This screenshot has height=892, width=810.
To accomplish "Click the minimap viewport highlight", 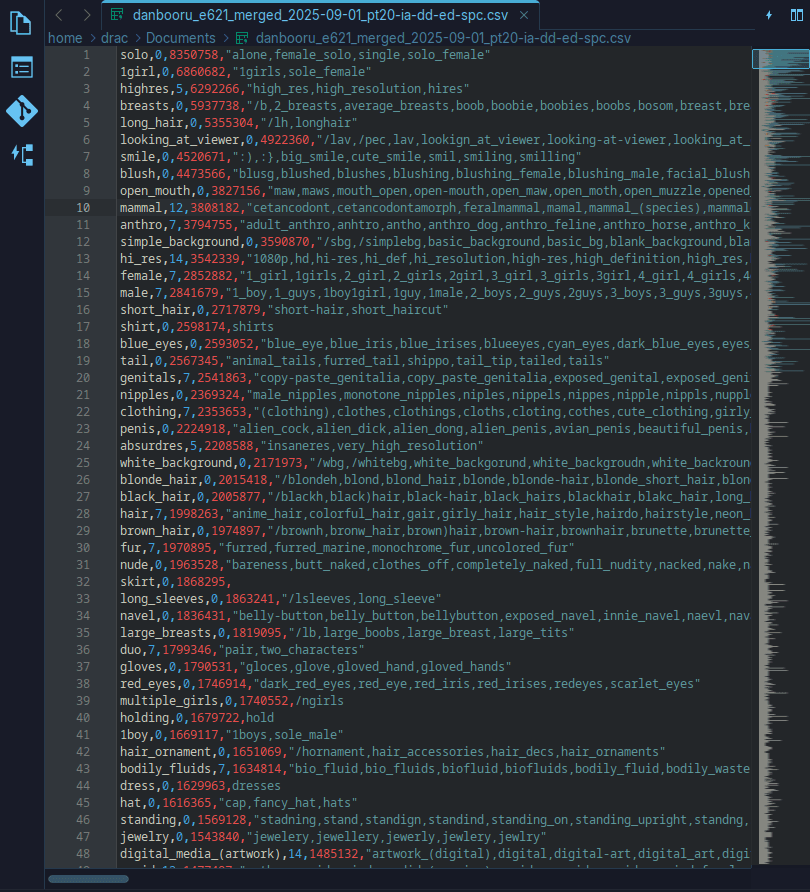I will click(x=781, y=59).
